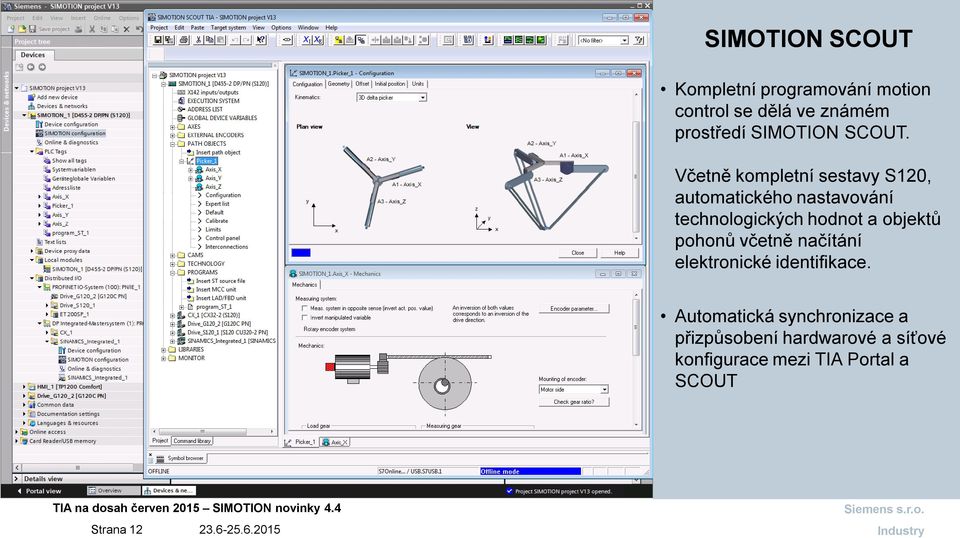
Task: Click ADDRESS LIST icon in SCOUT tree
Action: pos(181,110)
